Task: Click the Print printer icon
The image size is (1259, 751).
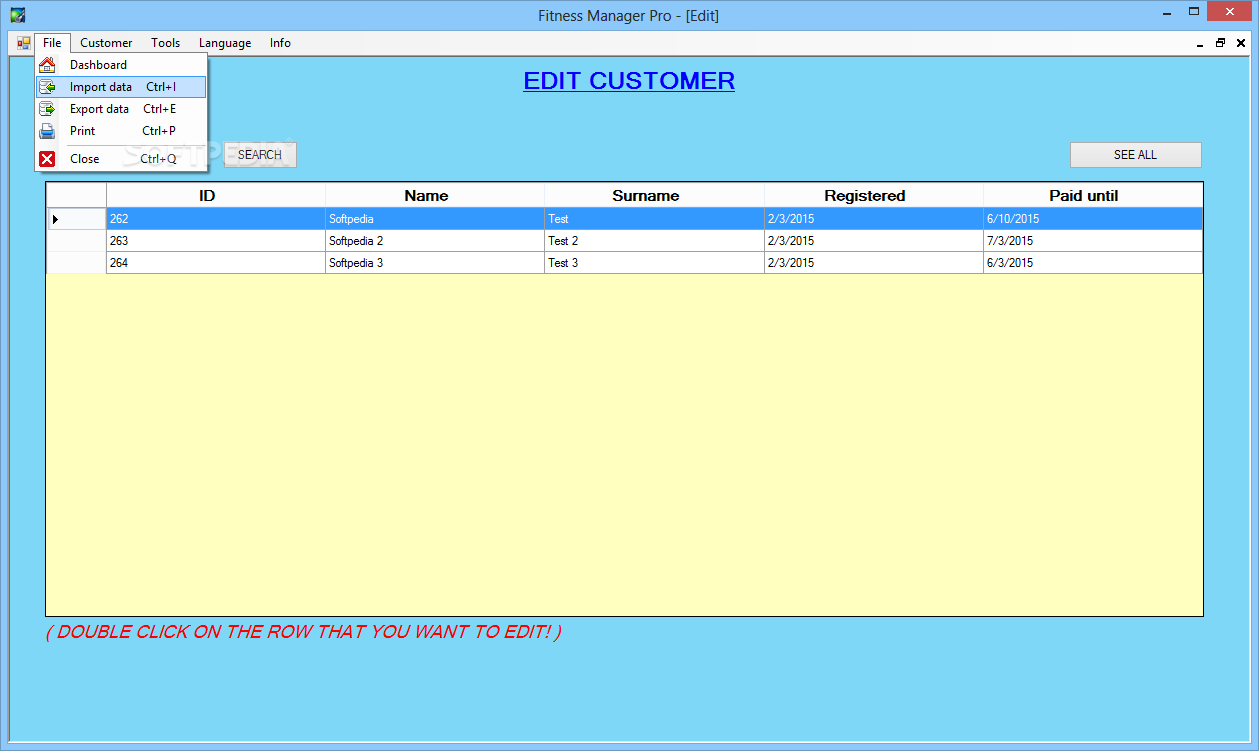Action: (x=47, y=131)
